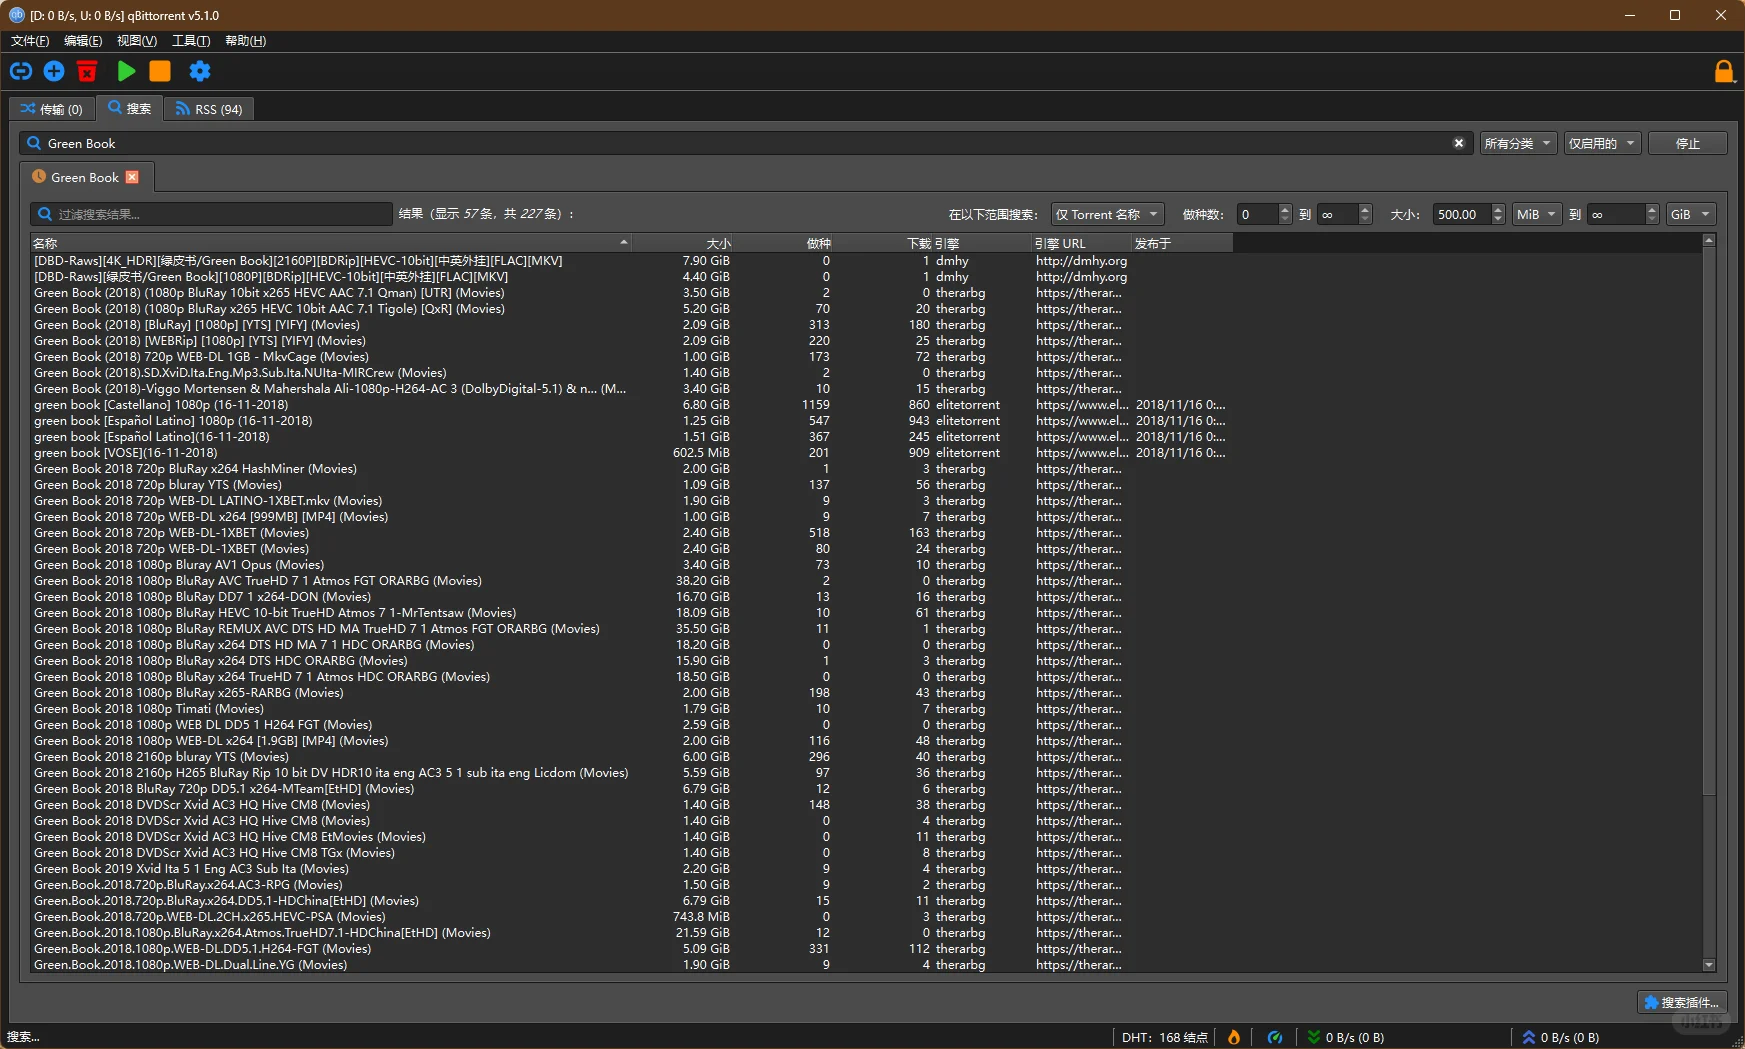Sort results by the Size column header

click(682, 243)
